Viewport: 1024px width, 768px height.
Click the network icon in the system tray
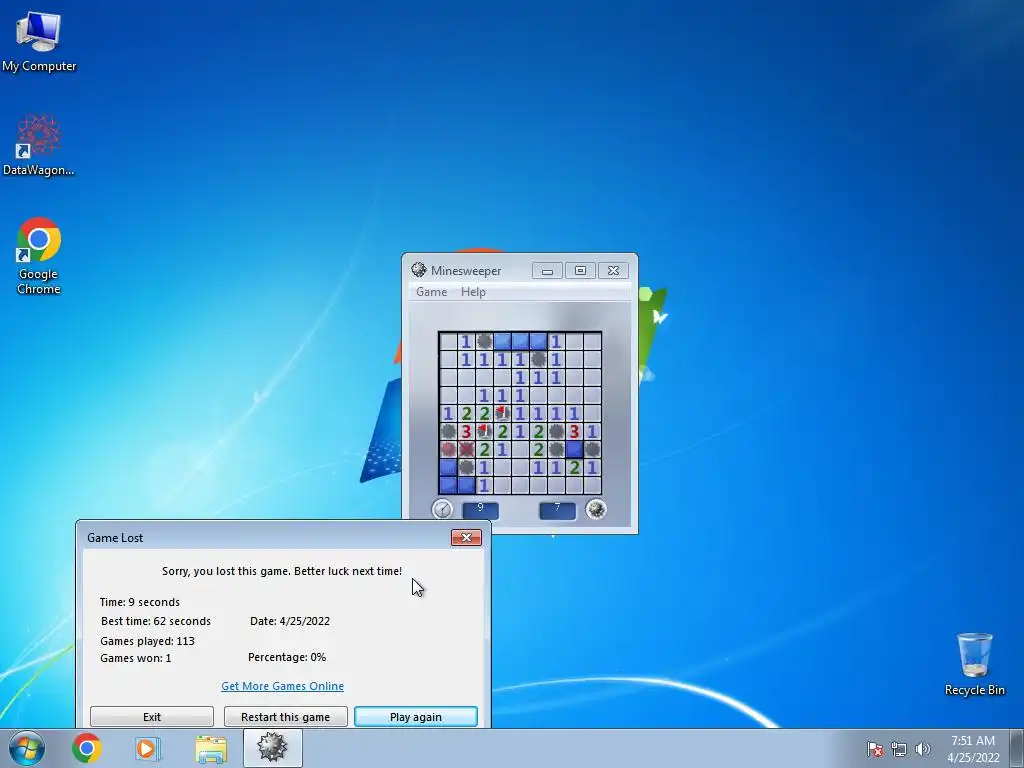(x=899, y=749)
